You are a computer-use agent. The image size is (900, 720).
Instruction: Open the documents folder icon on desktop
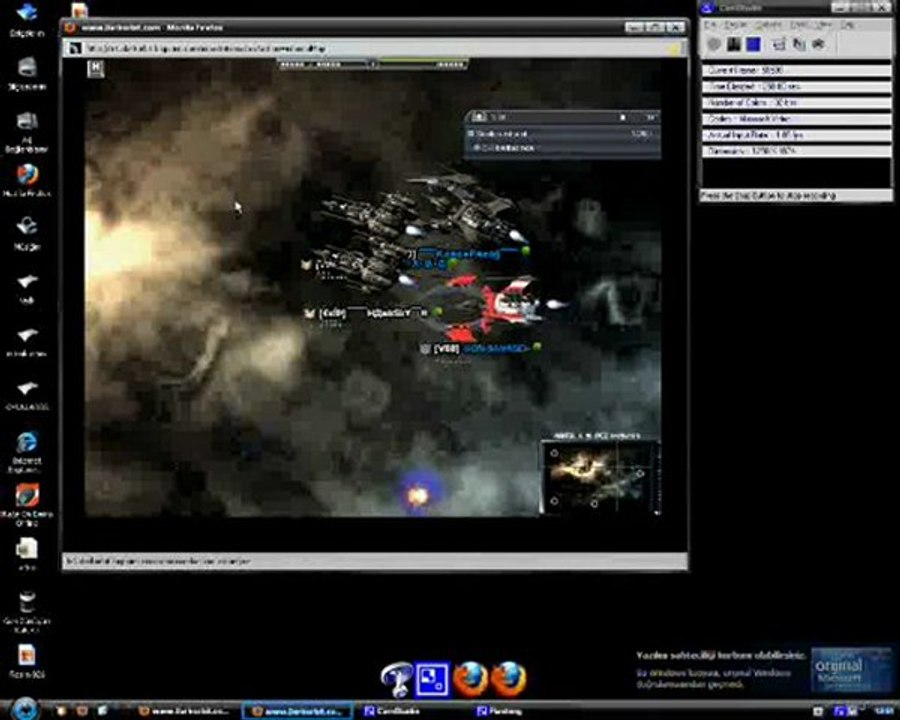pyautogui.click(x=27, y=20)
